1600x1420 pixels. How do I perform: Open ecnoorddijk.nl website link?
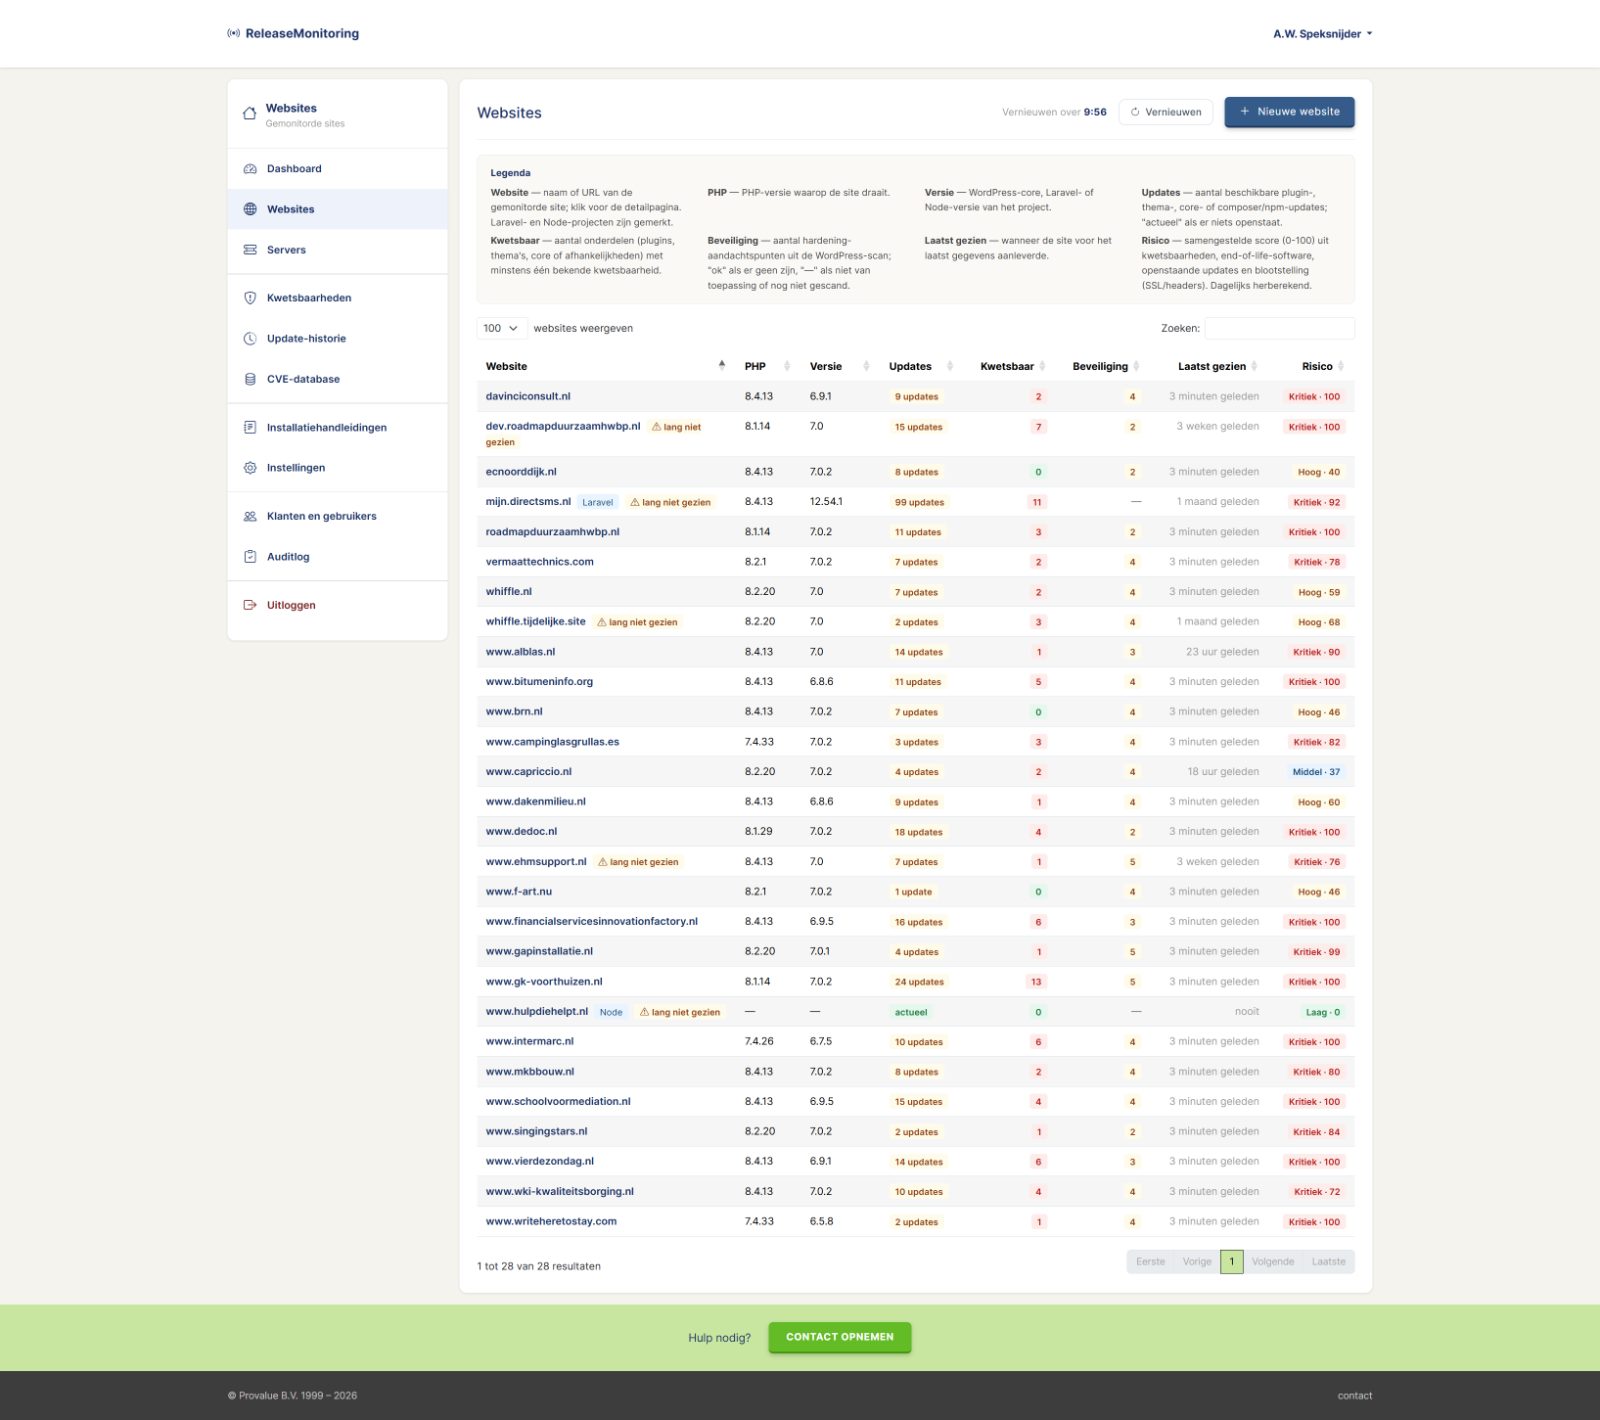tap(521, 472)
